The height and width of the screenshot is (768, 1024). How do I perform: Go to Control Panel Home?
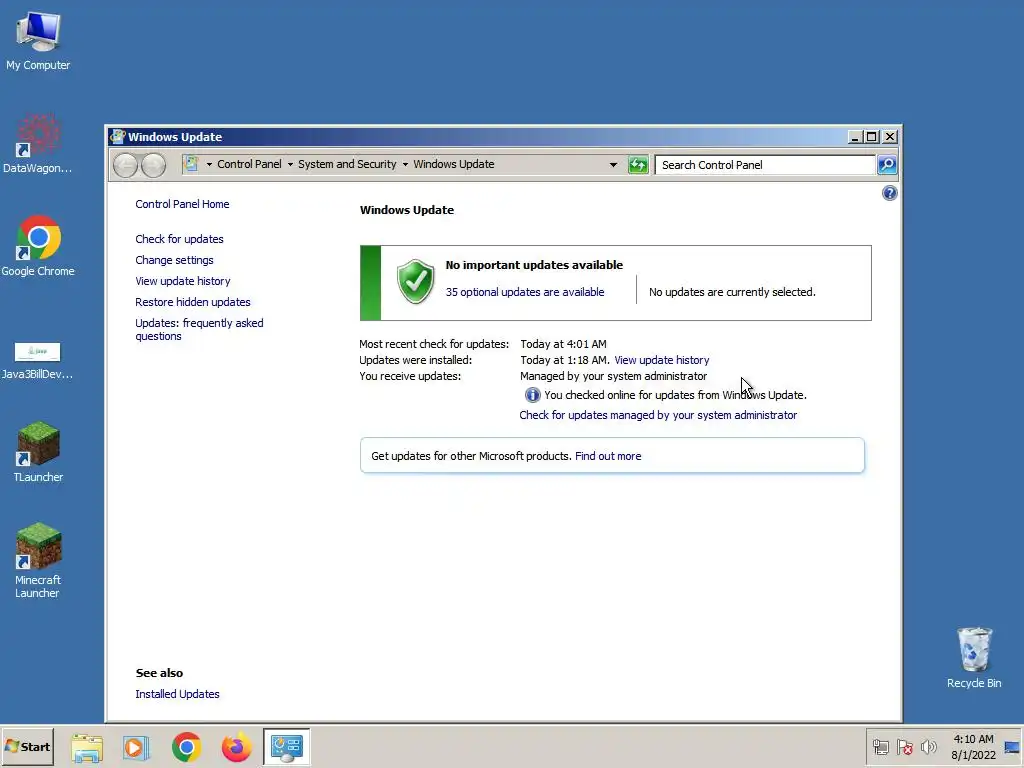[x=182, y=204]
